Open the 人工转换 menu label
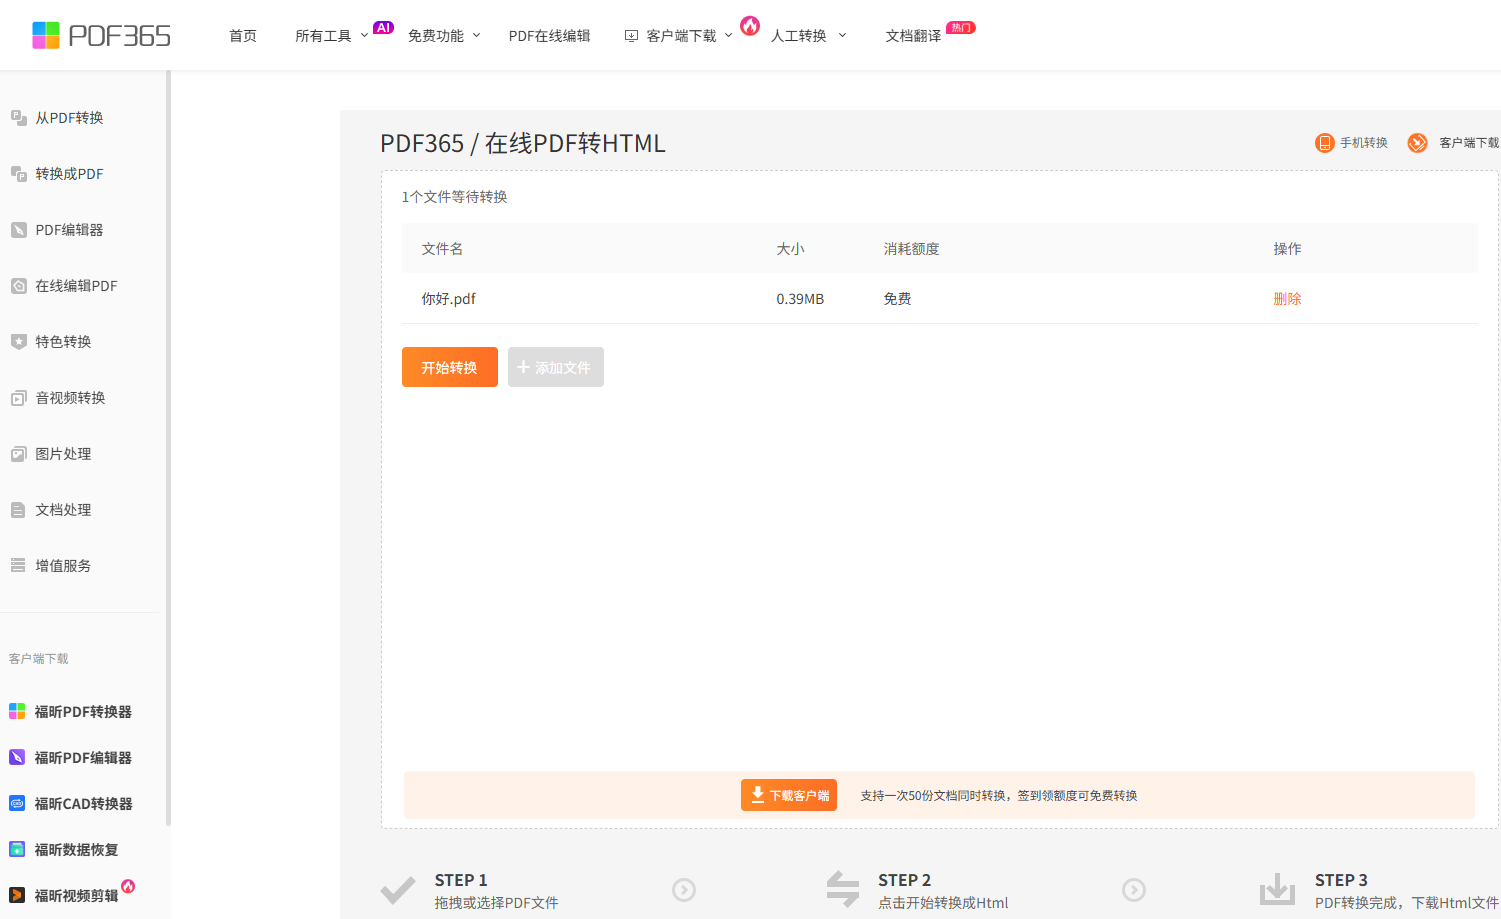 [799, 36]
